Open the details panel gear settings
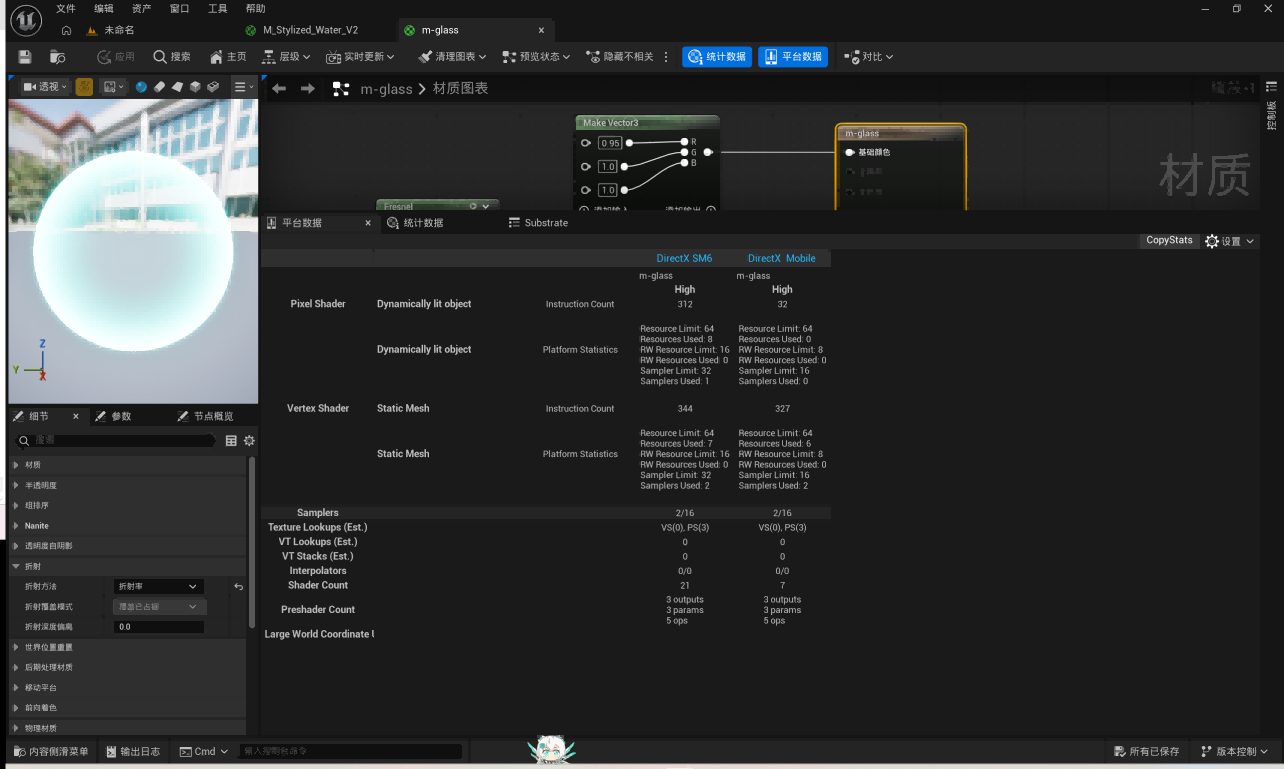 click(x=249, y=440)
